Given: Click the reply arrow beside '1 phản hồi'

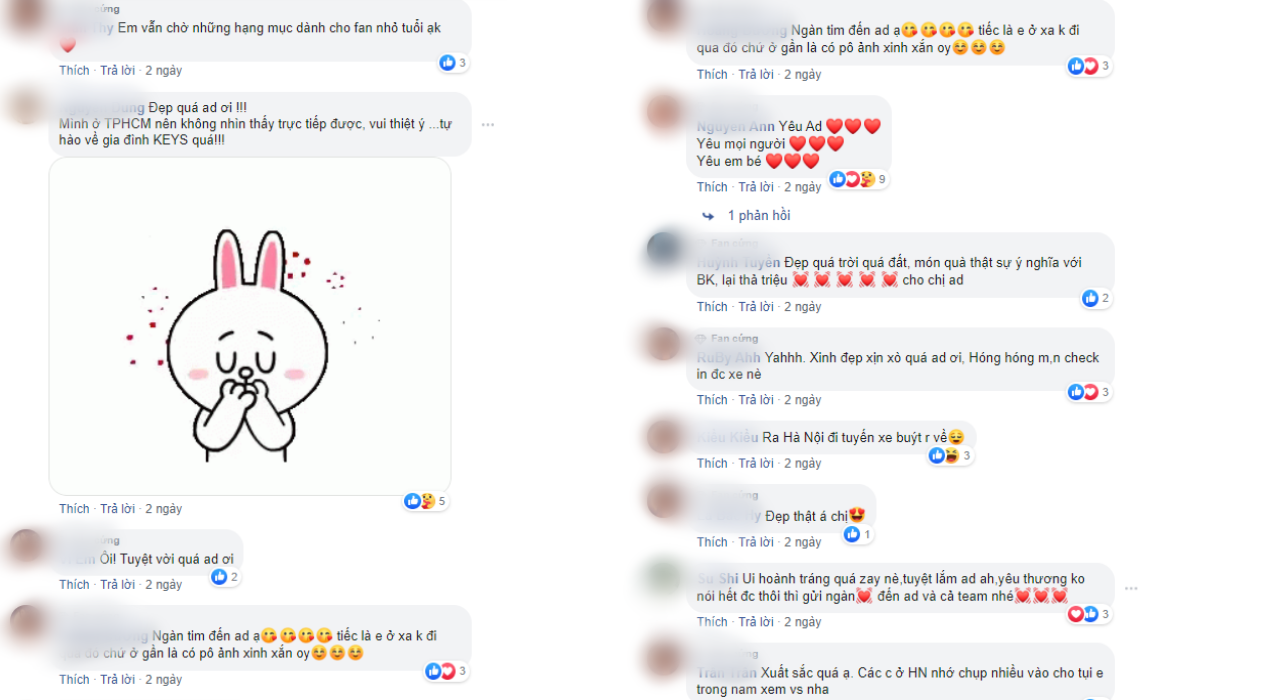Looking at the screenshot, I should coord(708,215).
